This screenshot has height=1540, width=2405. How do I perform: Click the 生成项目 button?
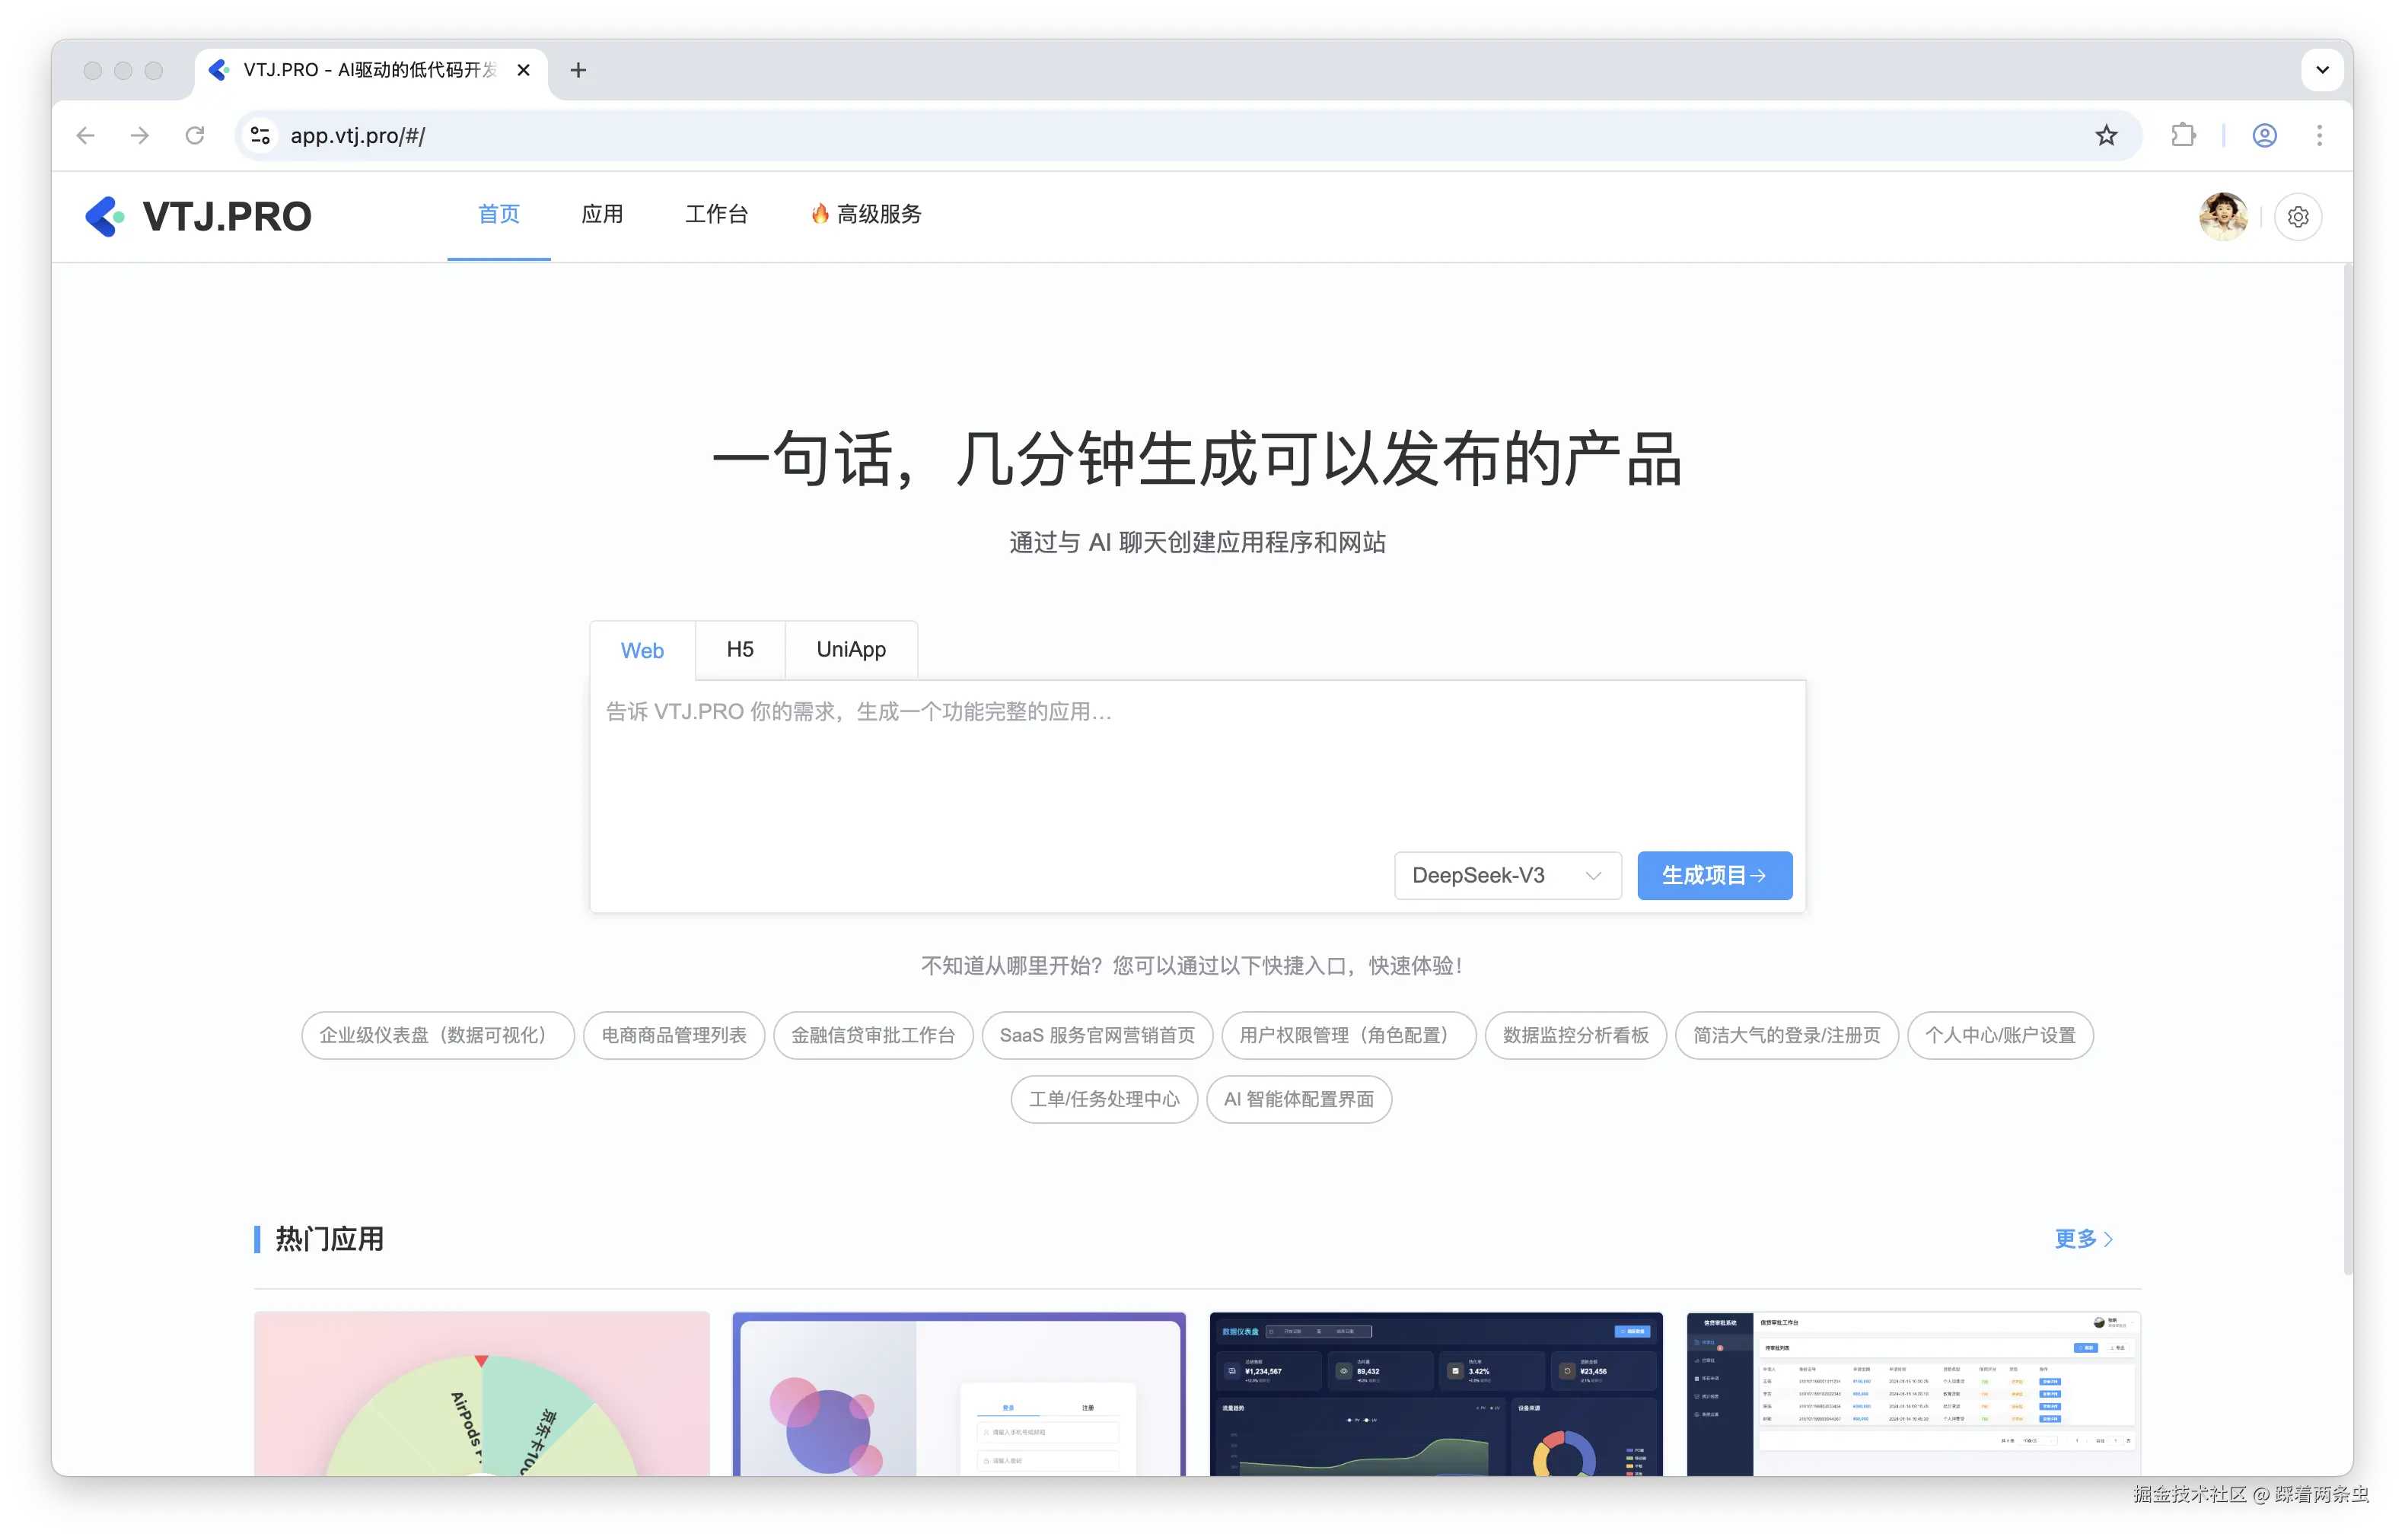pos(1714,876)
